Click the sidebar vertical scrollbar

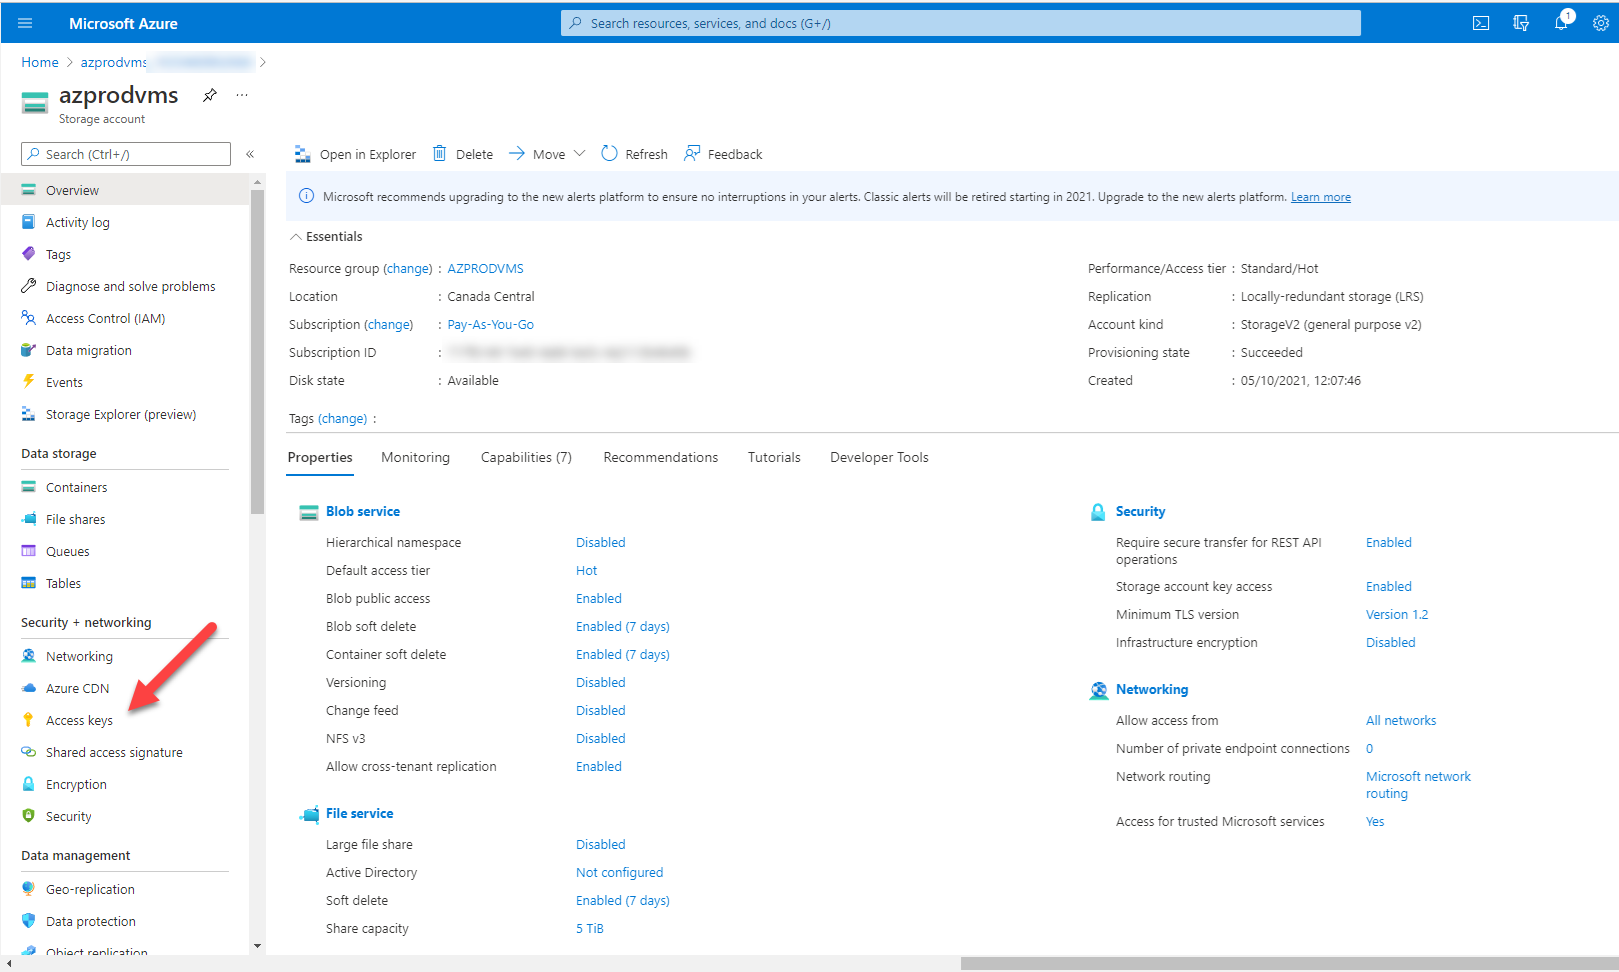(257, 350)
